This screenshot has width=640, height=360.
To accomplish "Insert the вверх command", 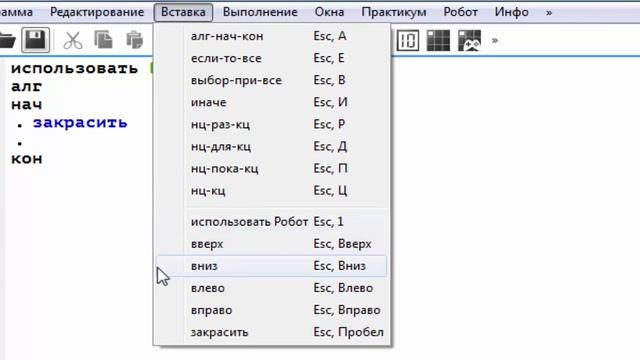I will [x=271, y=244].
